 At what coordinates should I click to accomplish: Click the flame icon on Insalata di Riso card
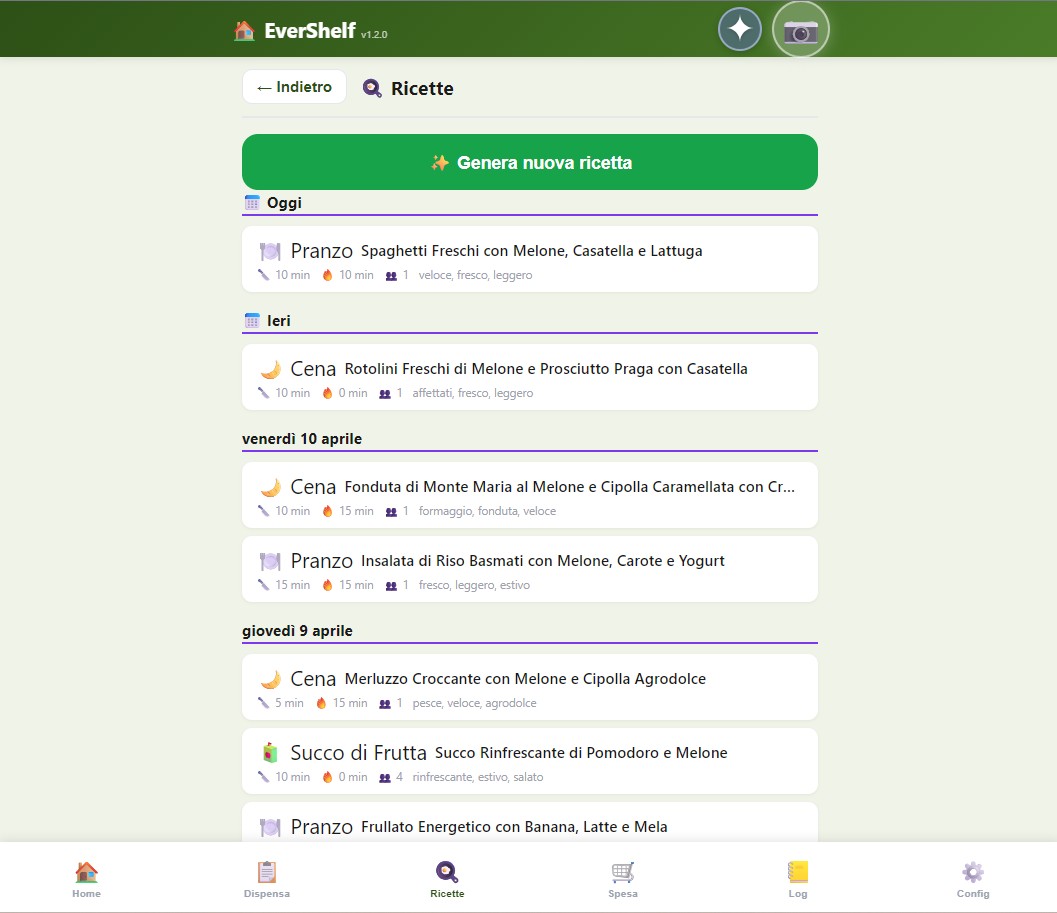click(328, 585)
